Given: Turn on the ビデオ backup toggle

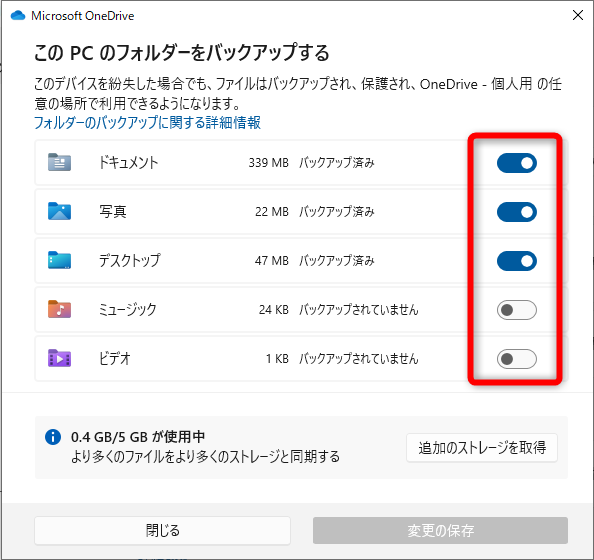Looking at the screenshot, I should (517, 359).
